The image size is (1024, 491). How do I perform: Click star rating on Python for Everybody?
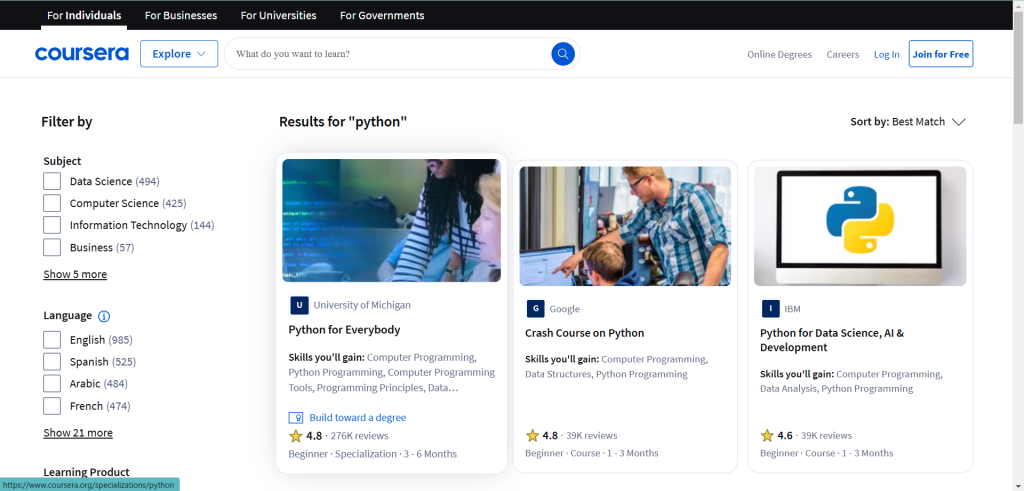(x=296, y=436)
